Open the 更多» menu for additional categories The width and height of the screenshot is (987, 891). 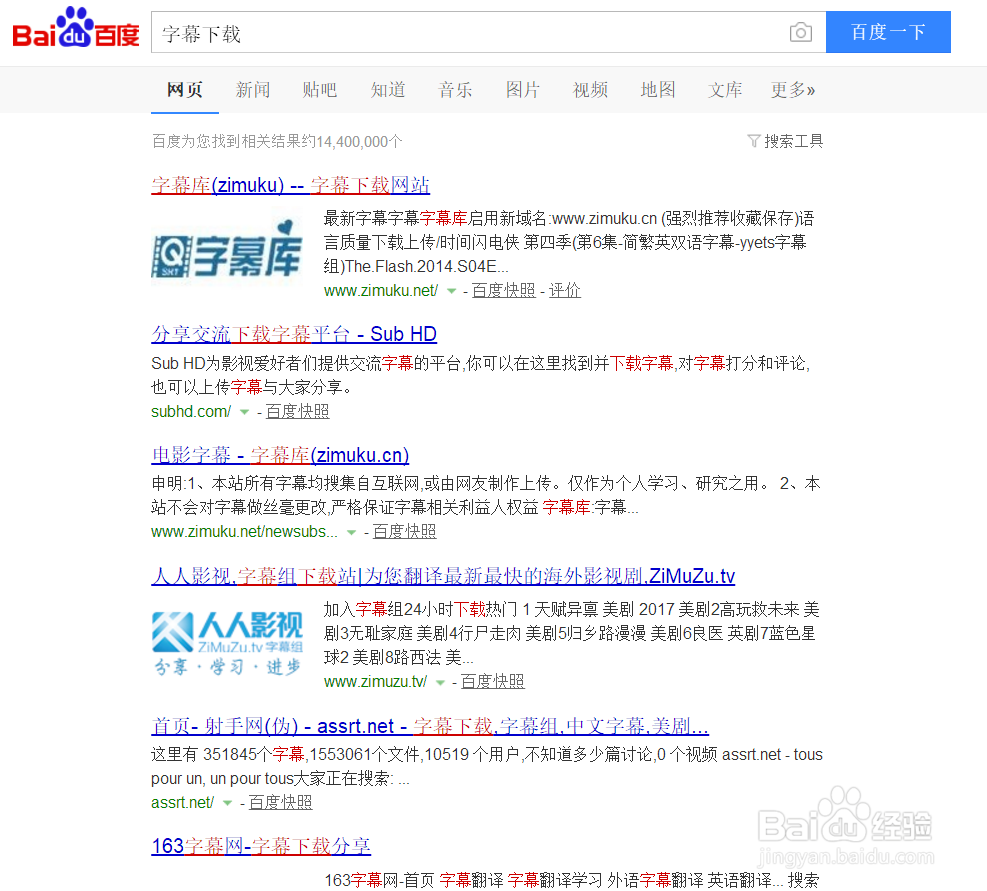[x=793, y=90]
